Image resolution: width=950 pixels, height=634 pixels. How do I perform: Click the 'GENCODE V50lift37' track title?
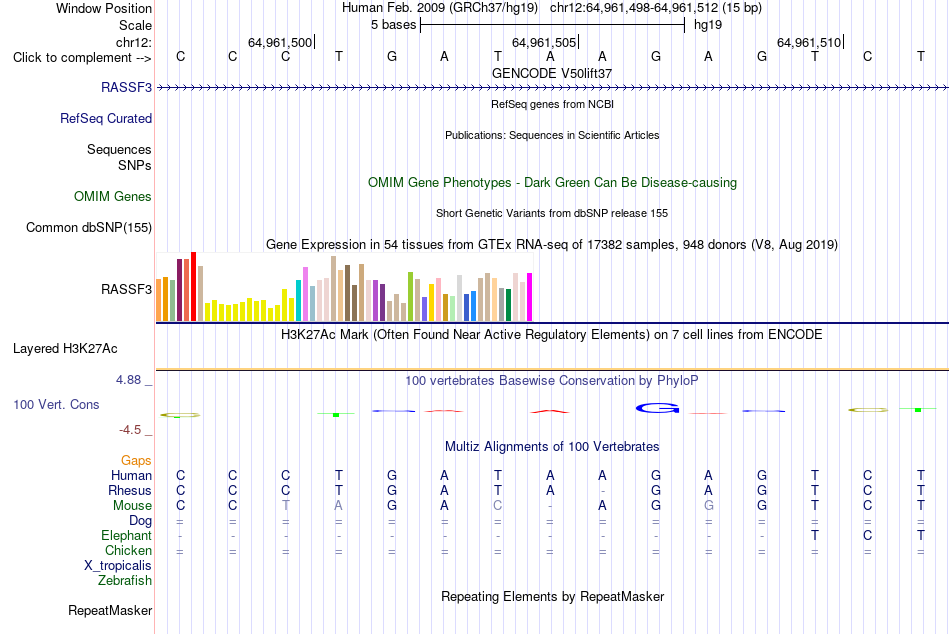pos(552,73)
